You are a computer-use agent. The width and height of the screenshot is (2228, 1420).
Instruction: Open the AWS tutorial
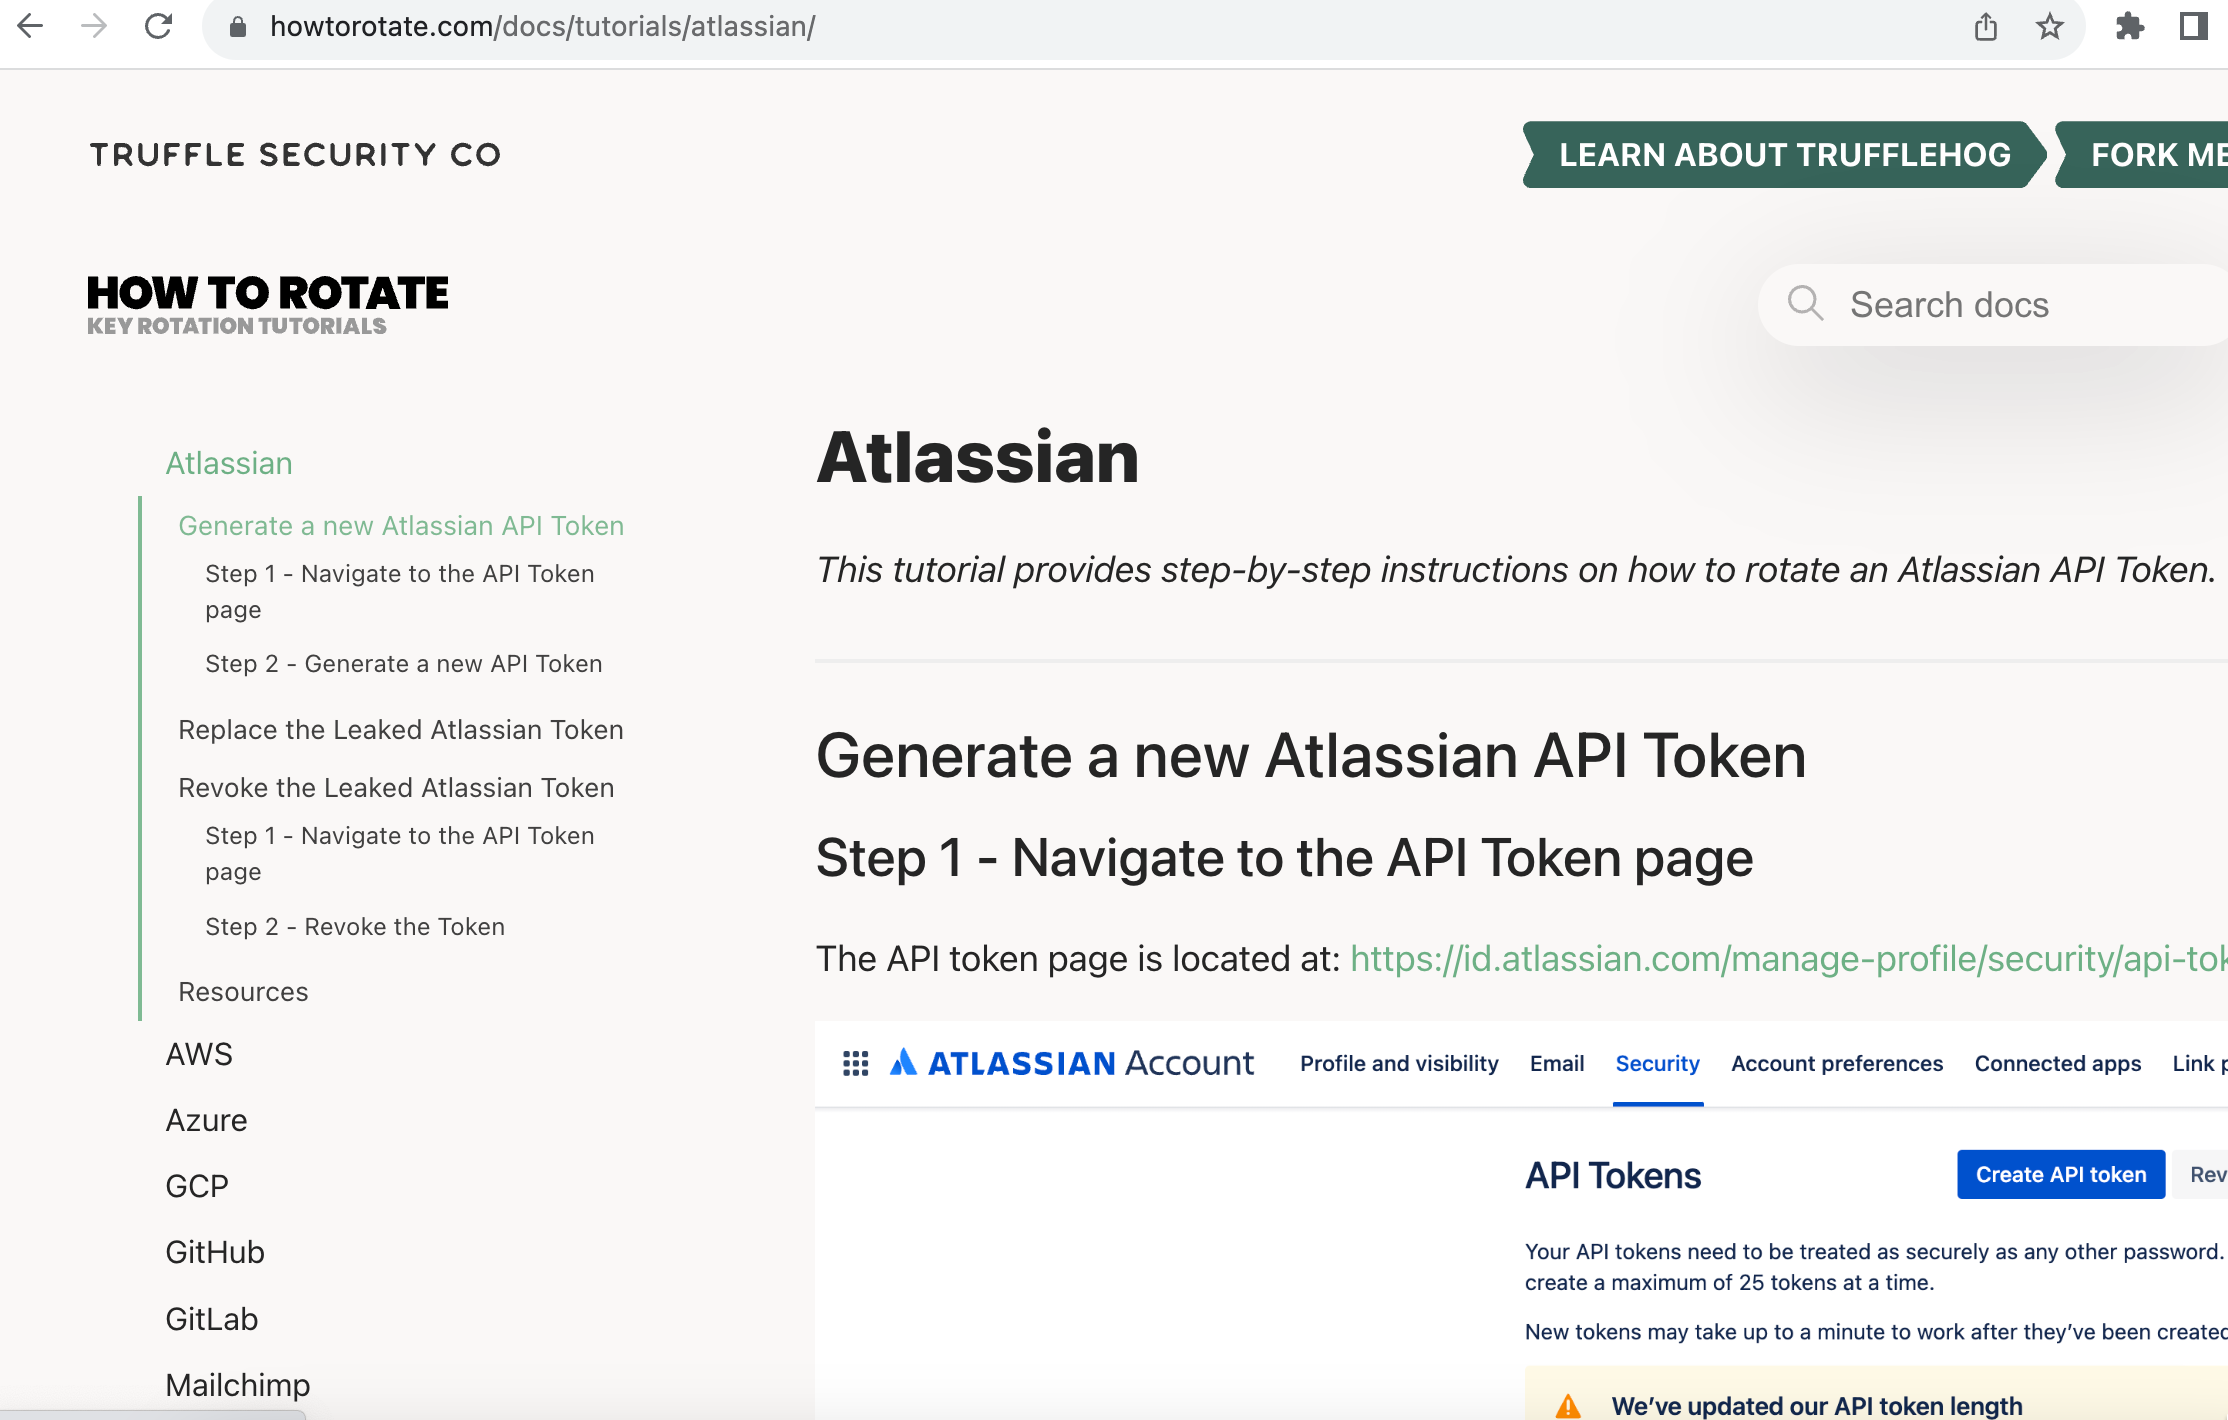199,1054
